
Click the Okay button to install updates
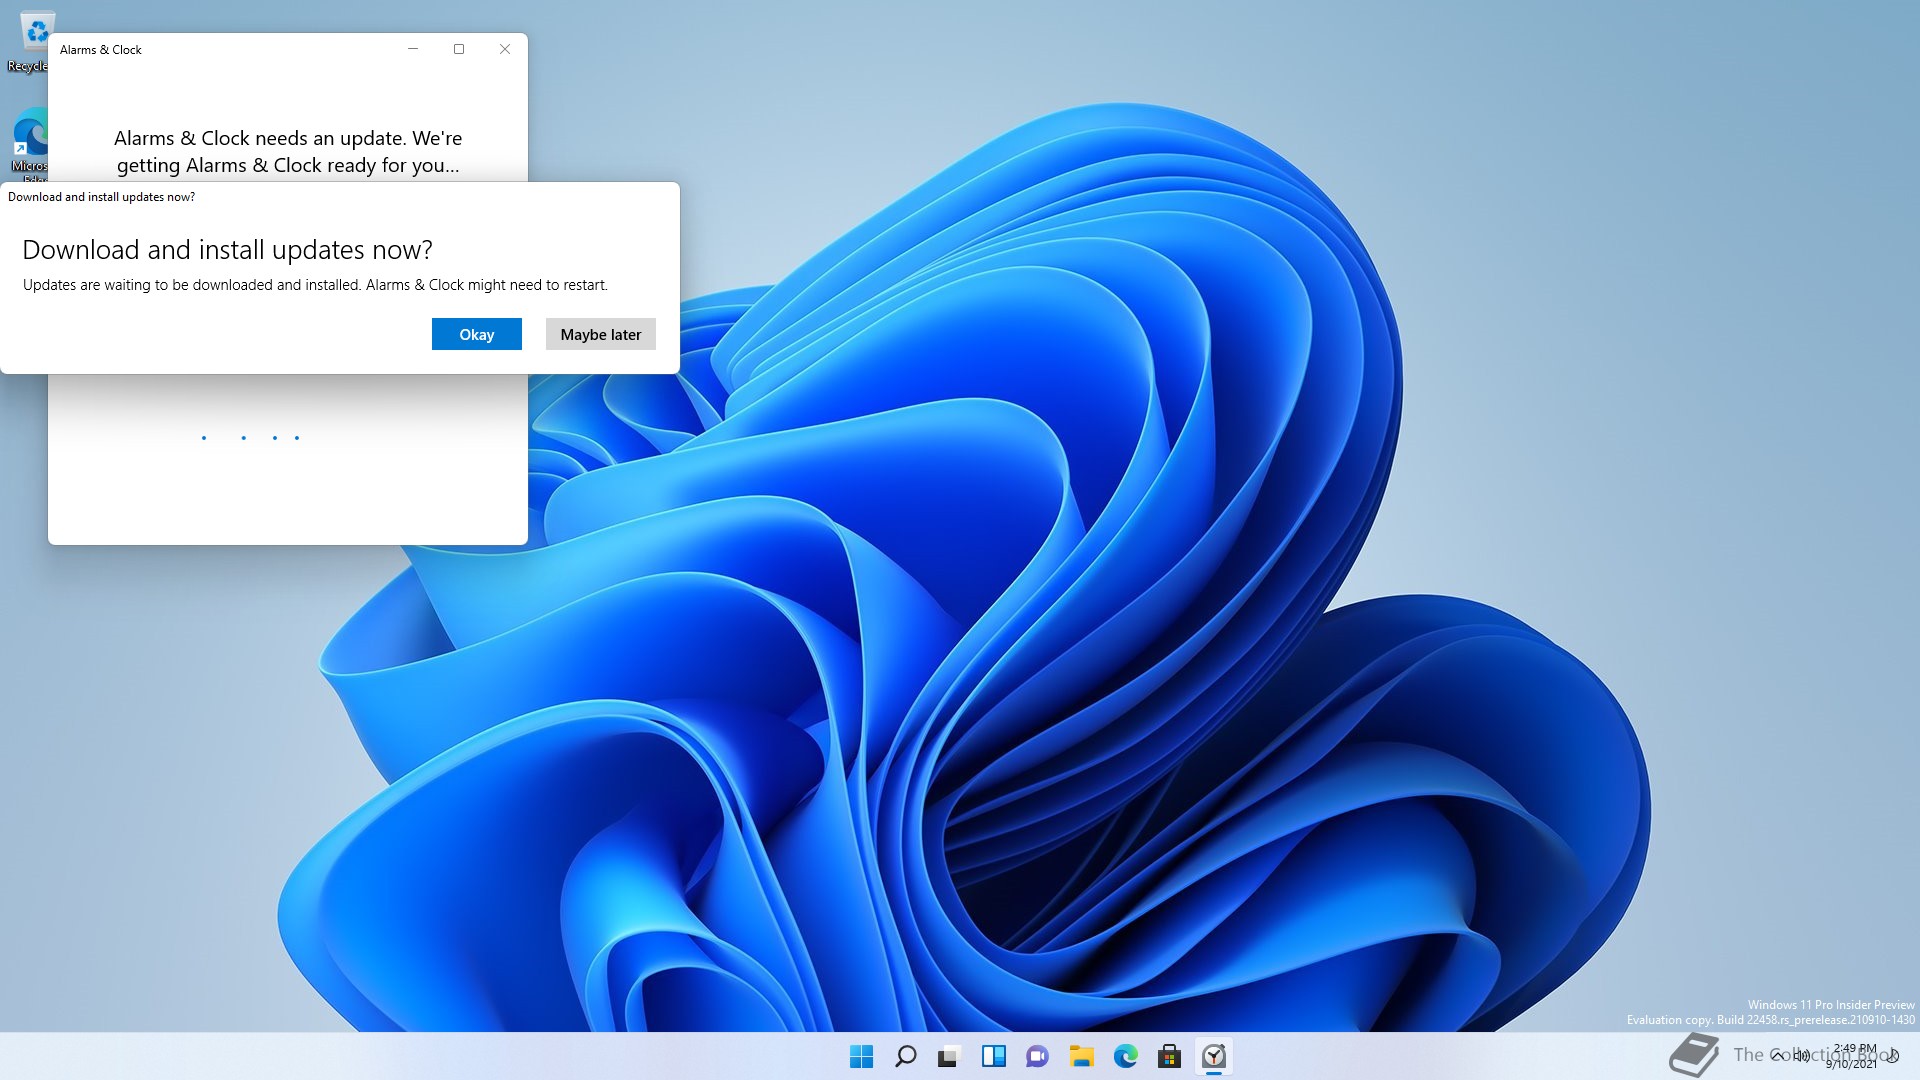pyautogui.click(x=476, y=334)
